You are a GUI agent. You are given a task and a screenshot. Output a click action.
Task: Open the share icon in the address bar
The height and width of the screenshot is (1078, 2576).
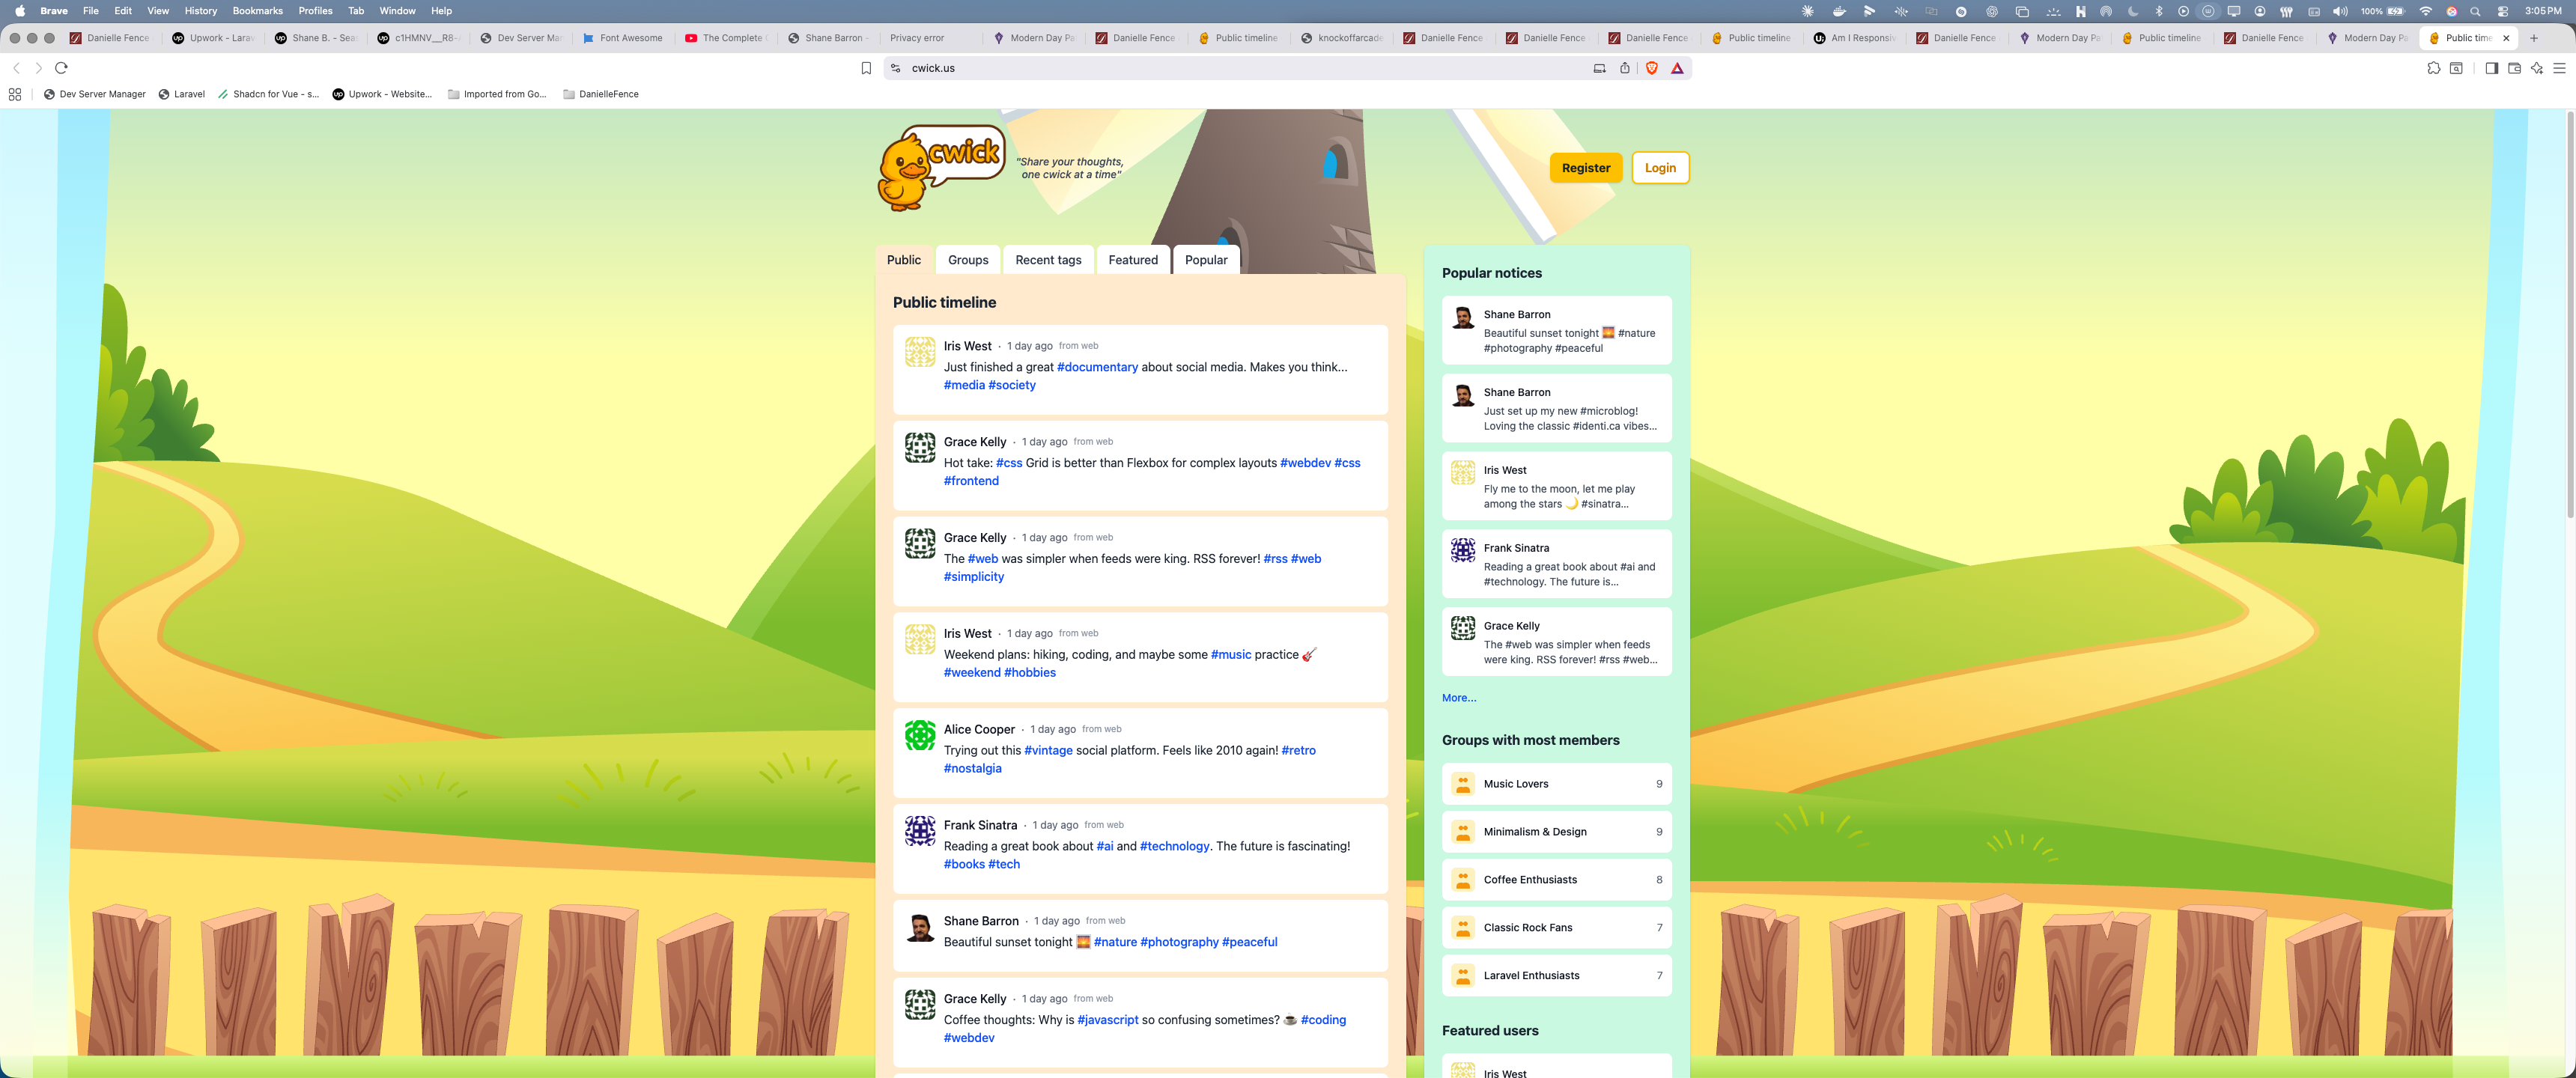(1624, 68)
